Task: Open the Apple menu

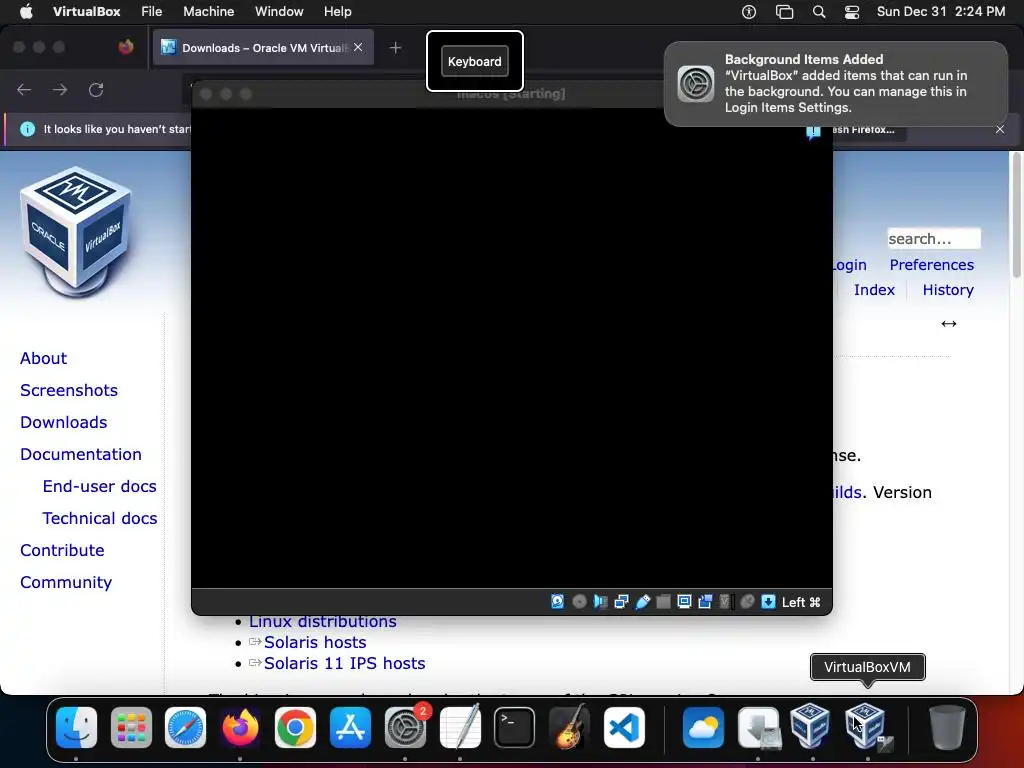Action: click(26, 11)
